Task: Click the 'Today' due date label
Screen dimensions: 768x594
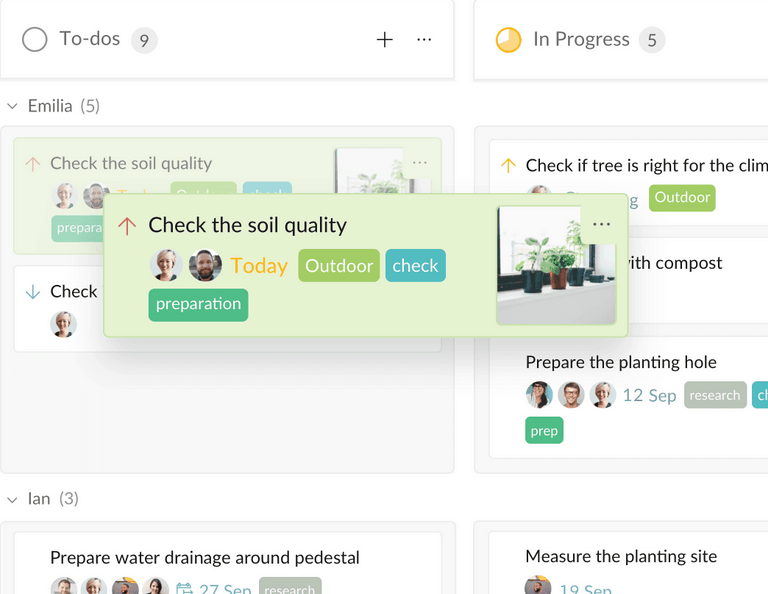Action: pos(259,266)
